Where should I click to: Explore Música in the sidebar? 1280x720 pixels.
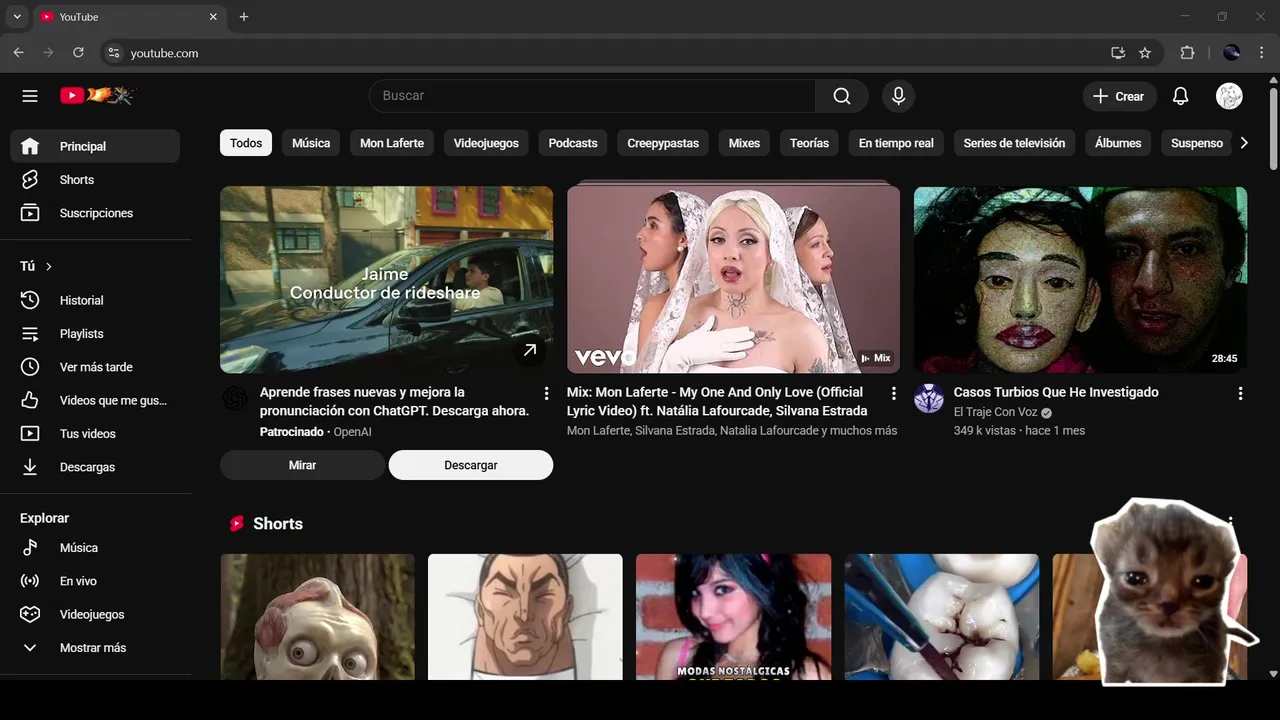tap(95, 548)
